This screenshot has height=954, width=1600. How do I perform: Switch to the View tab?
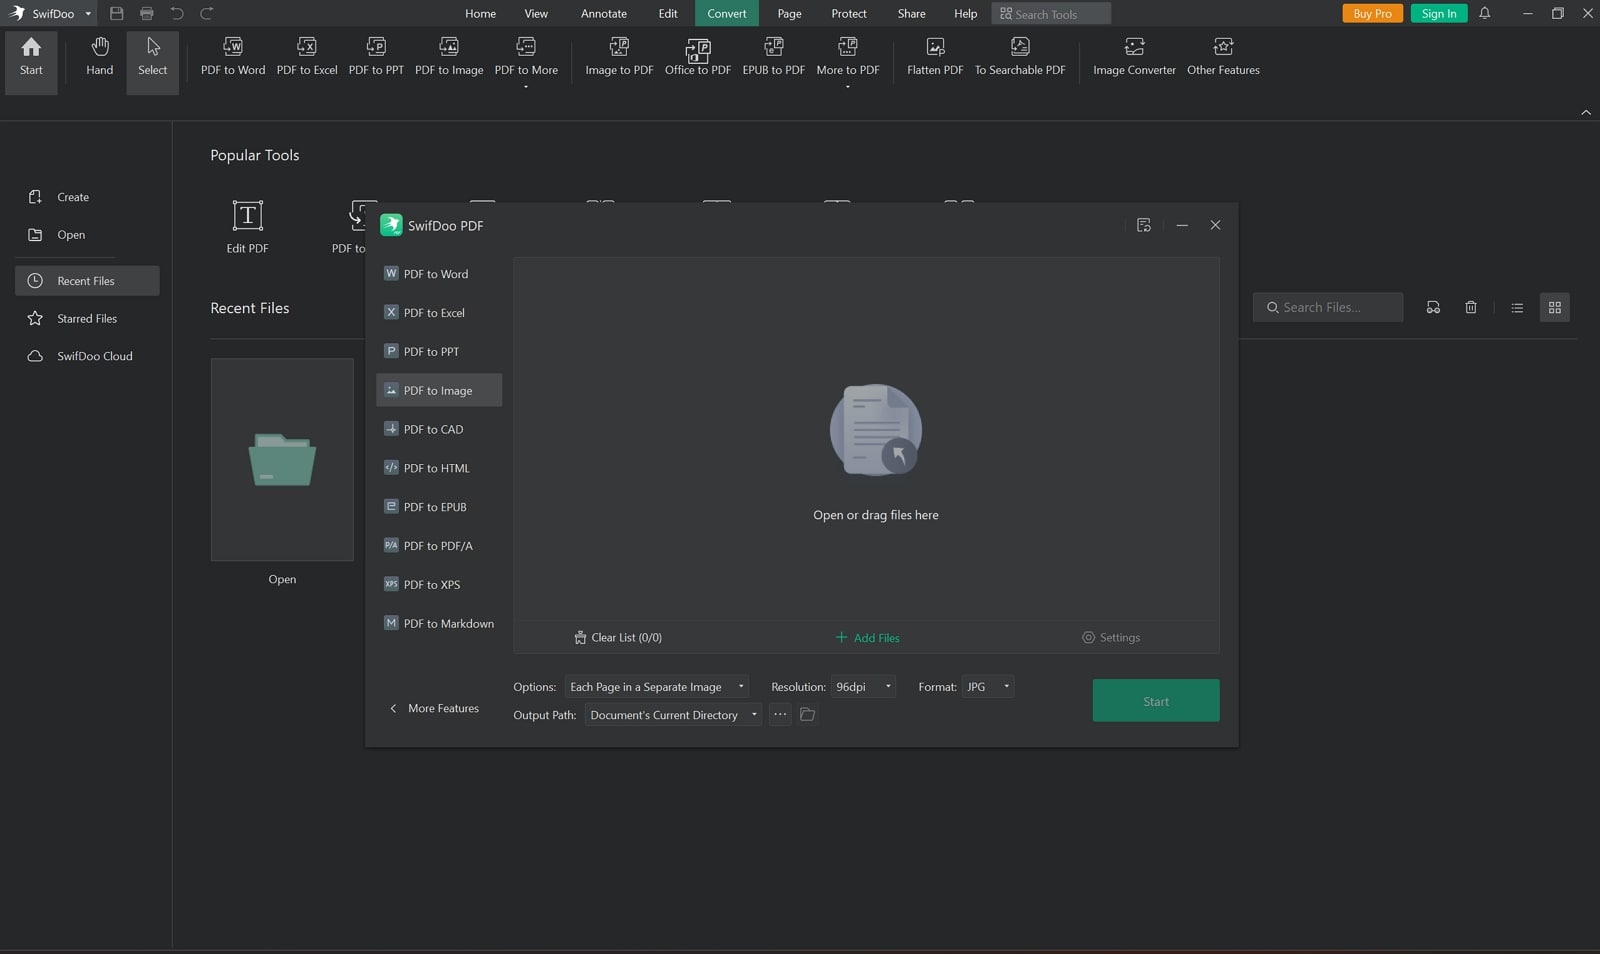[536, 13]
